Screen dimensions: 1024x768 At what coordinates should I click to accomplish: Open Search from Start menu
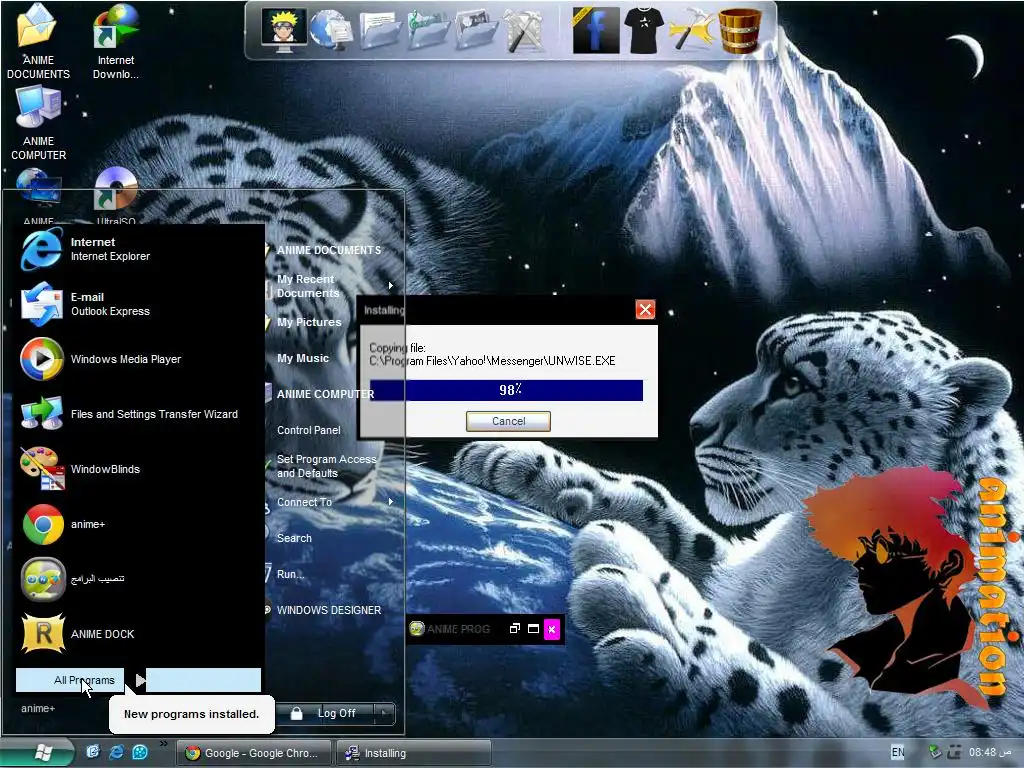click(x=294, y=538)
